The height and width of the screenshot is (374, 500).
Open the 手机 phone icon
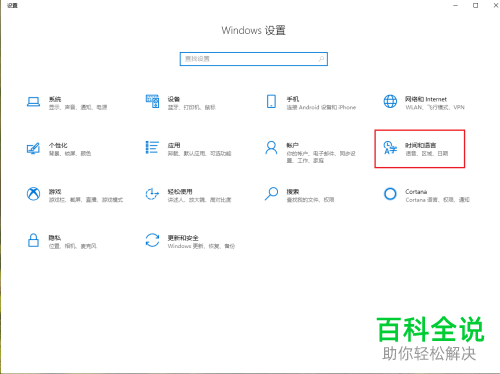tap(271, 101)
